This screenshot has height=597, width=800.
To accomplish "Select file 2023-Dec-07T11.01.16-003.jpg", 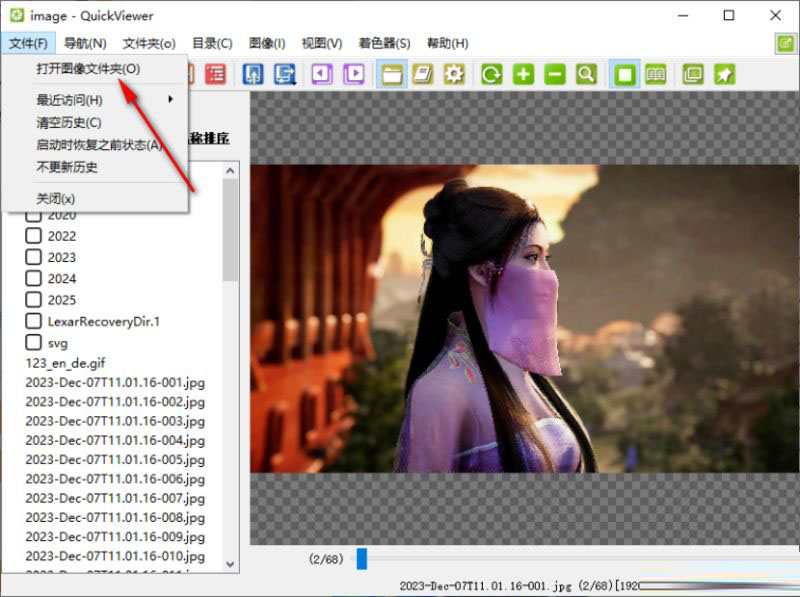I will (x=115, y=421).
